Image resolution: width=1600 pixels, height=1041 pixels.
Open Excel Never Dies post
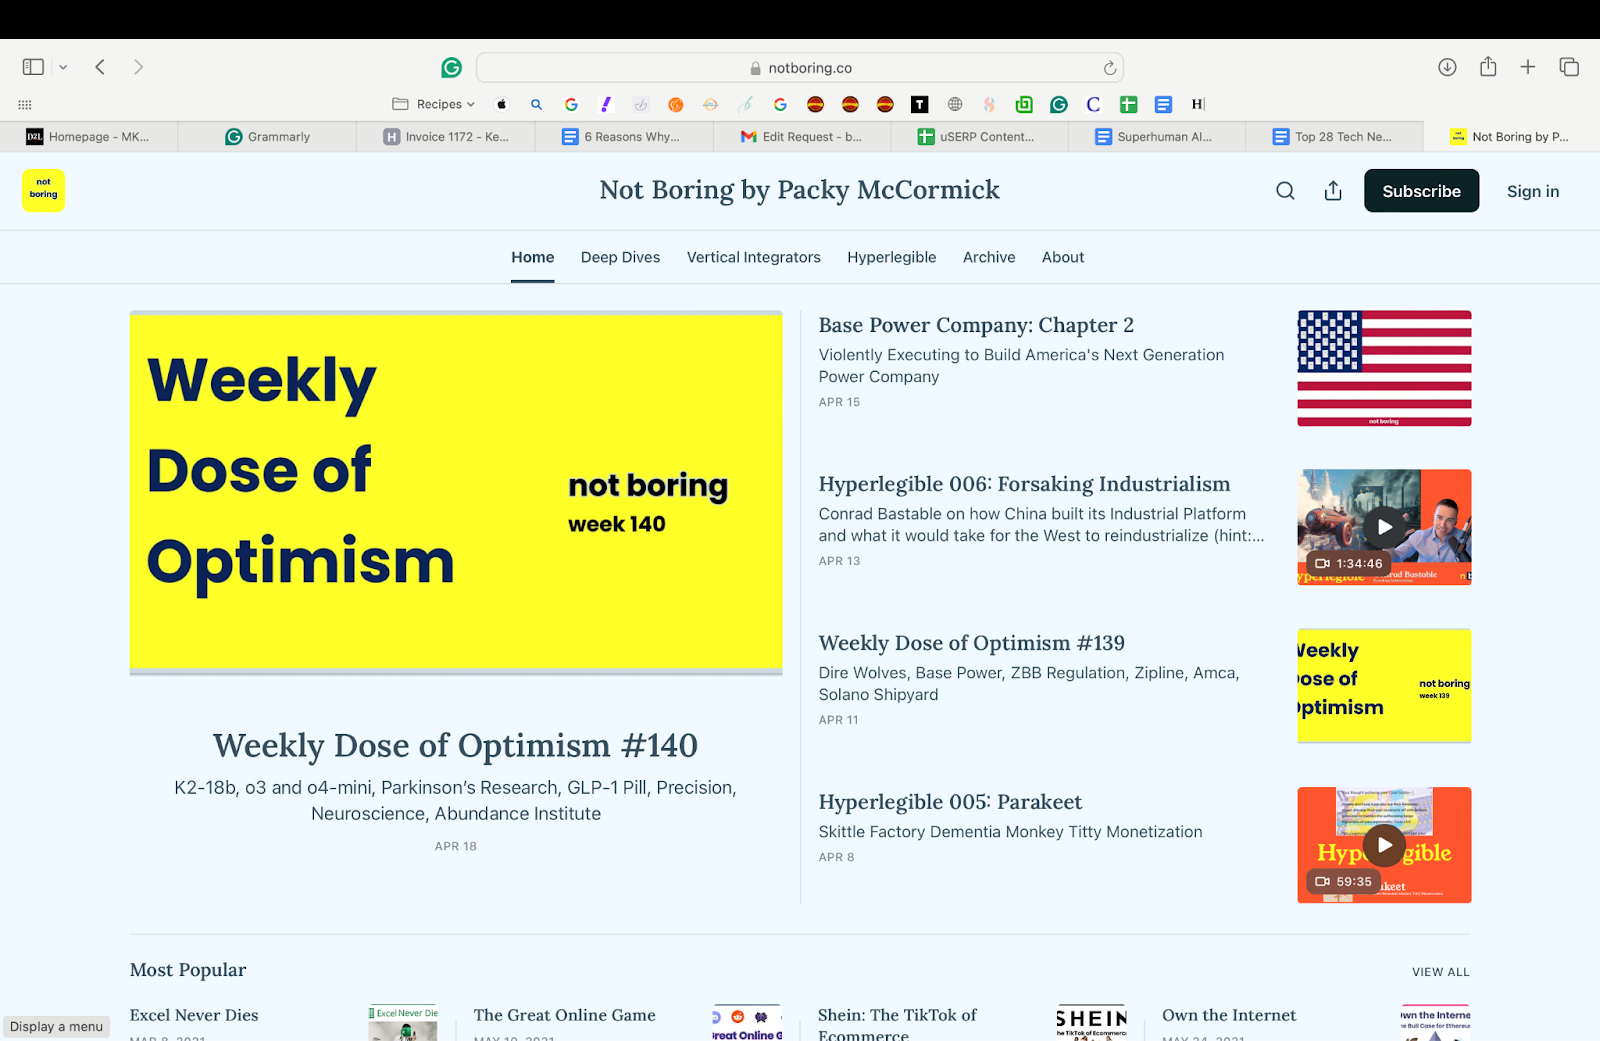click(x=194, y=1015)
